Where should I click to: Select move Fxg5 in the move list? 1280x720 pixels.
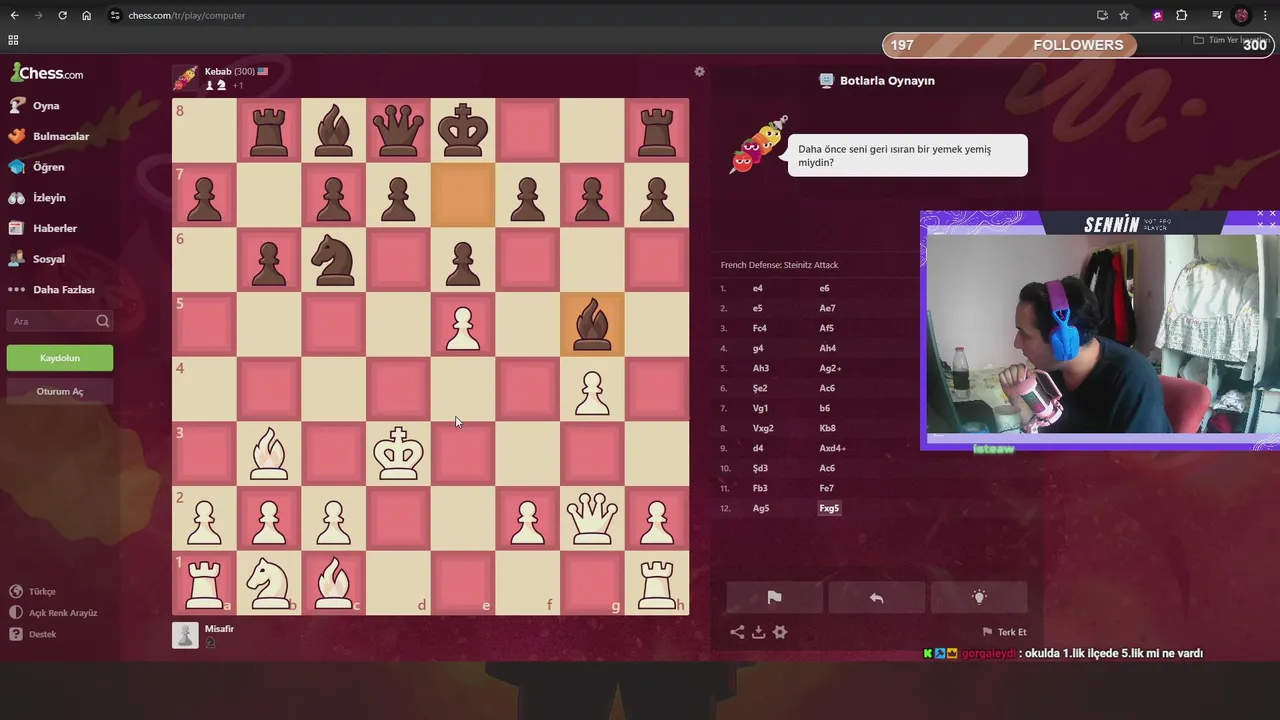[829, 508]
